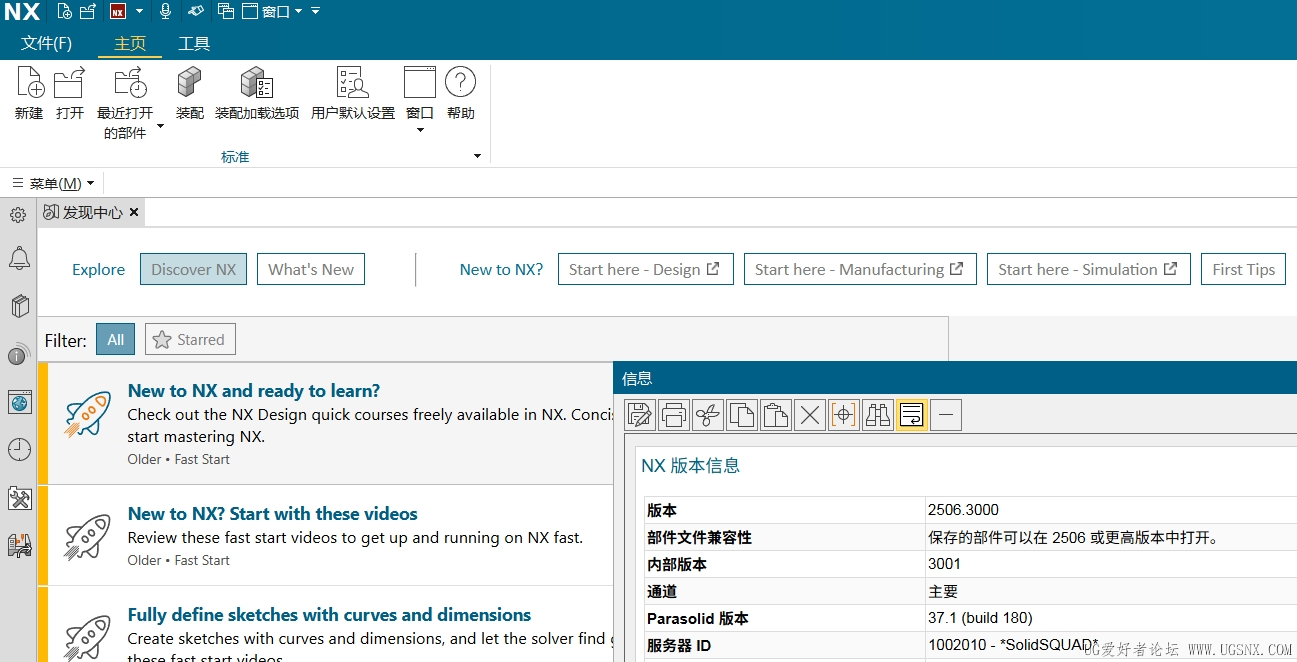Open the notifications bell in resource bar
The height and width of the screenshot is (662, 1297).
point(19,259)
